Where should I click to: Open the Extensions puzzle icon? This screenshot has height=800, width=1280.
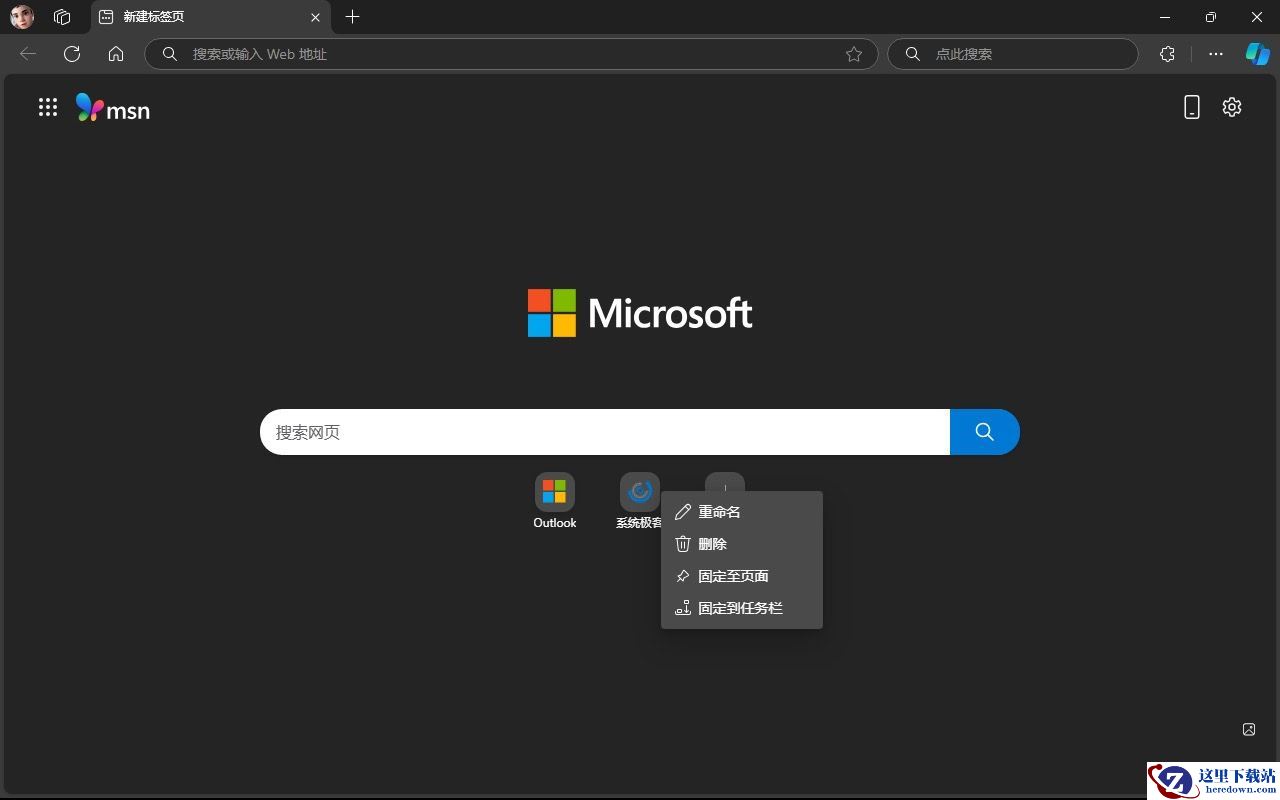(1167, 54)
